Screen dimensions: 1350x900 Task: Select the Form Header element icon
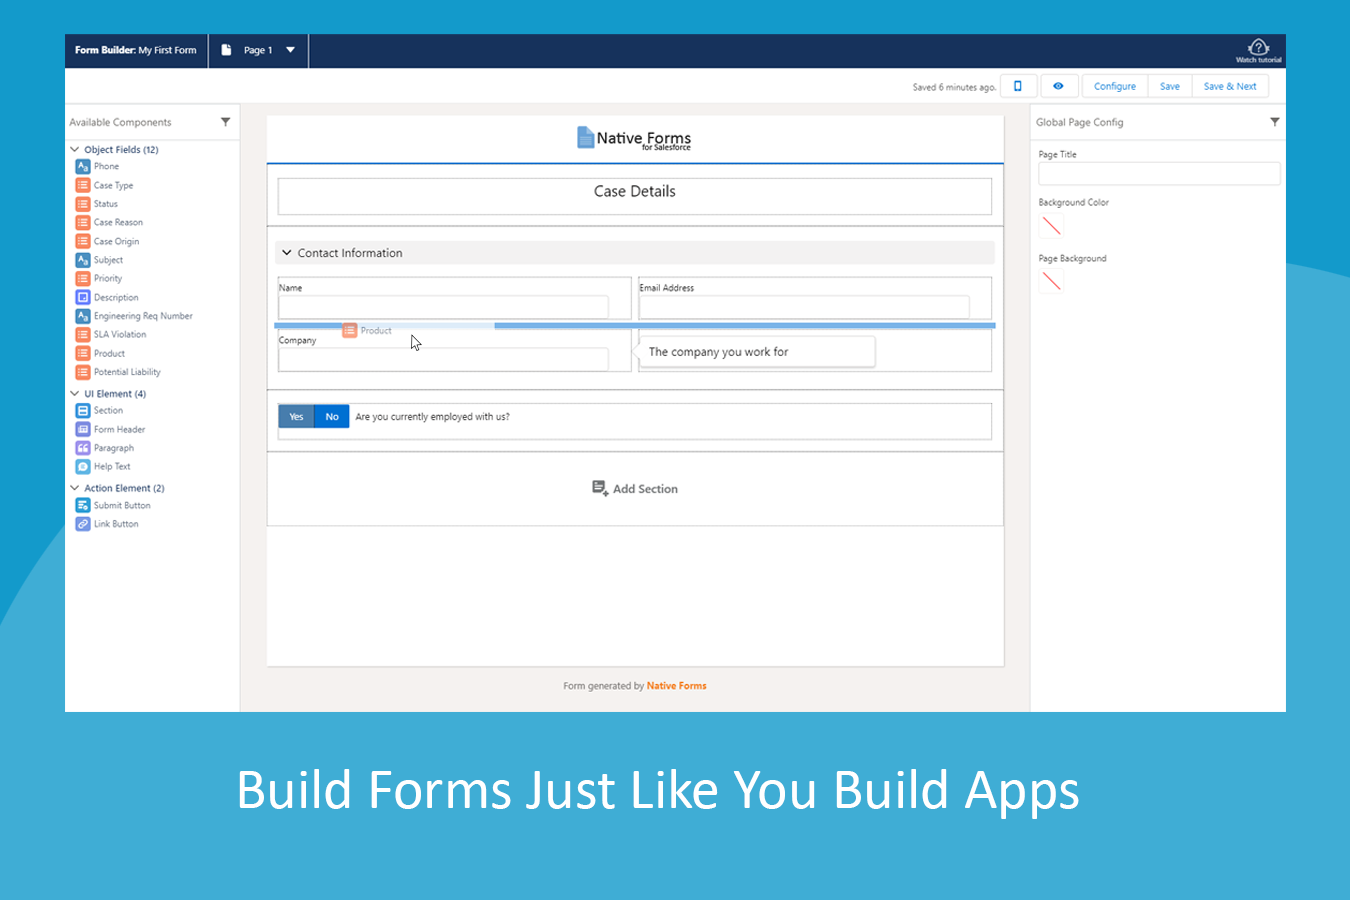point(83,429)
